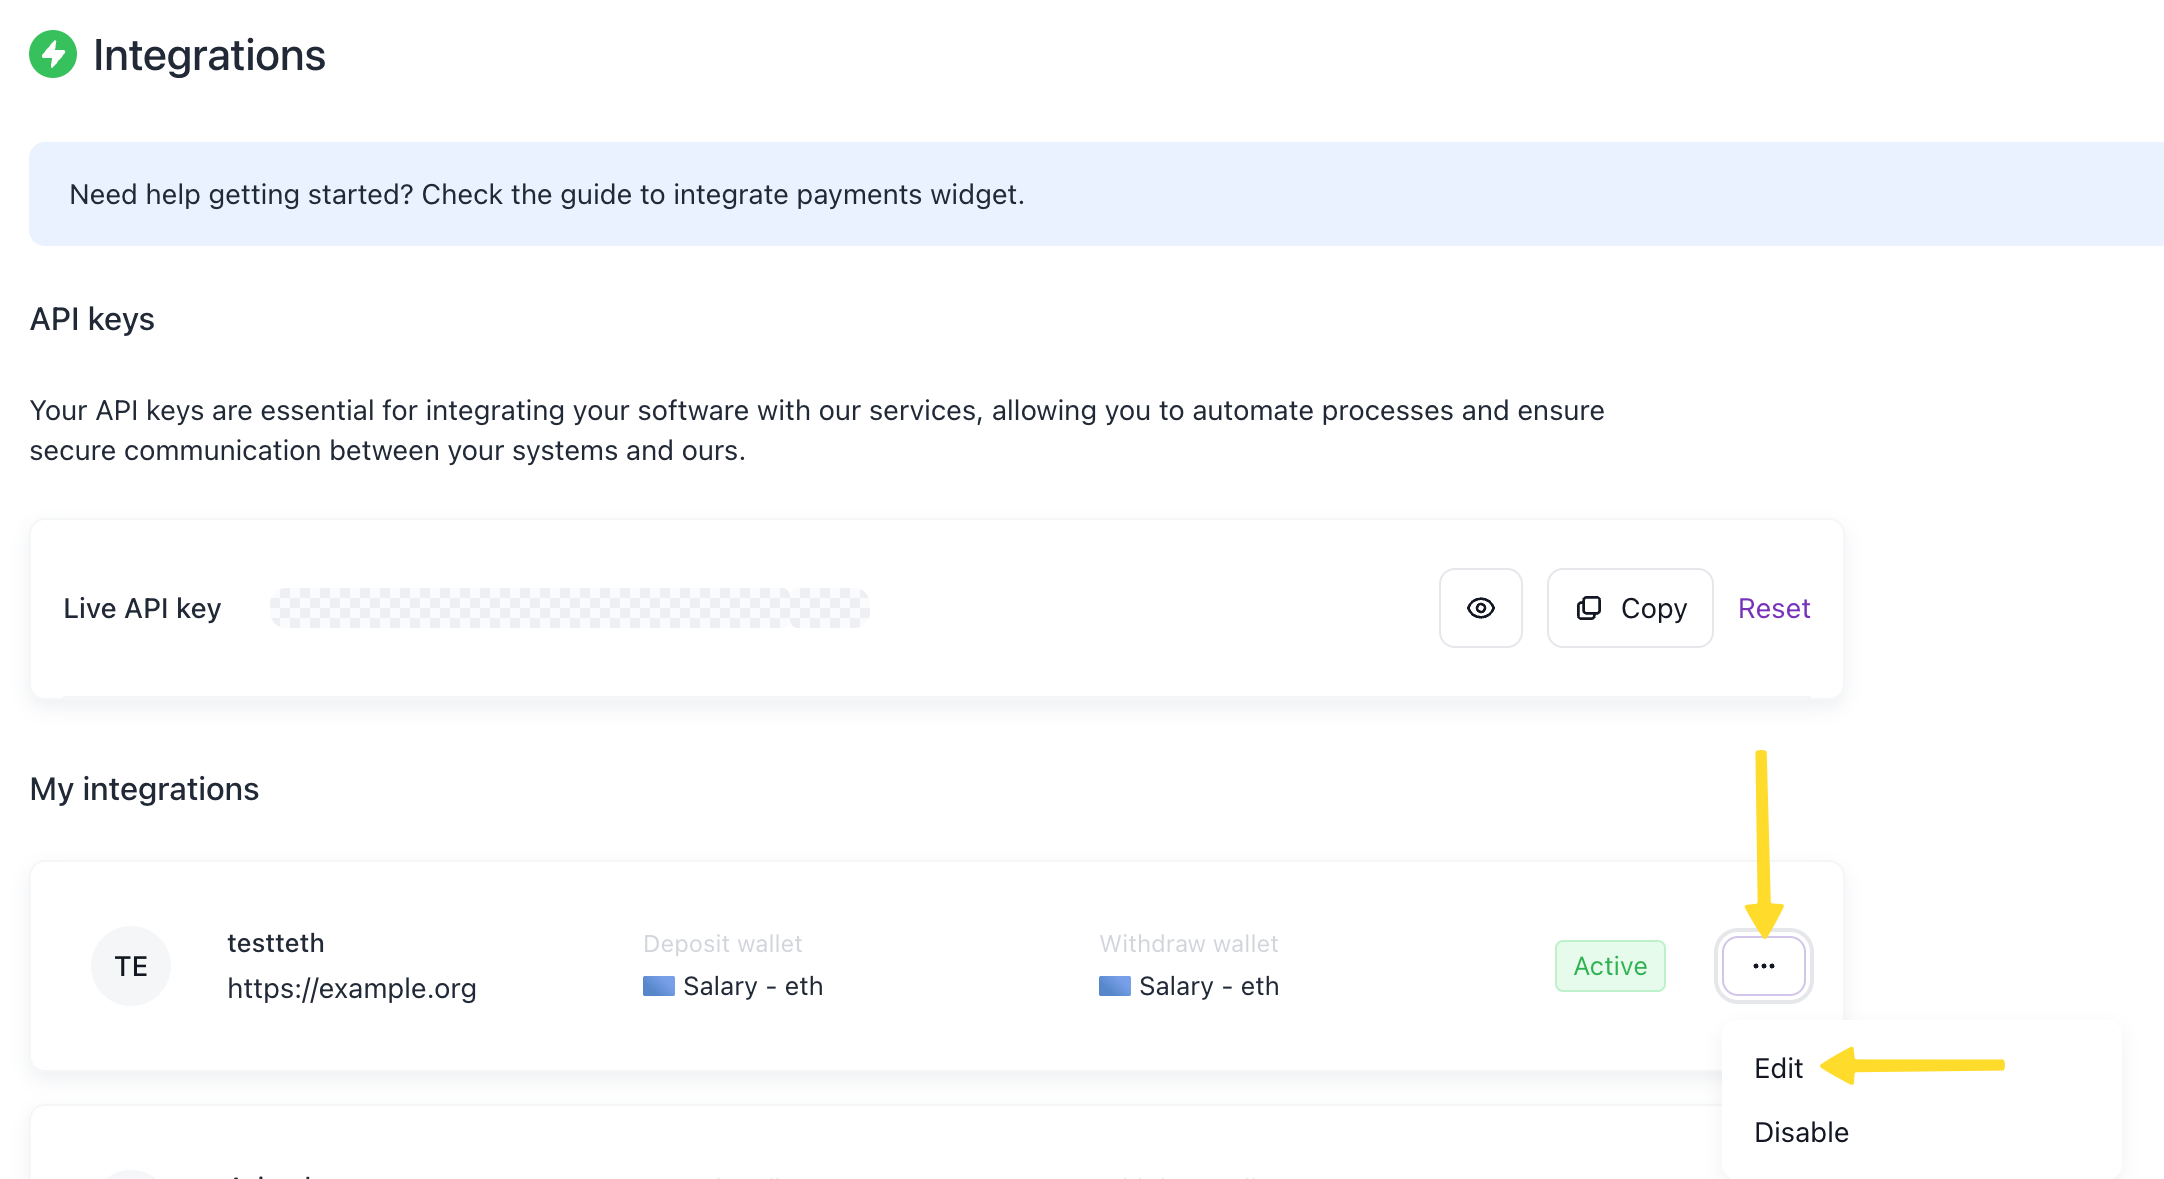This screenshot has width=2164, height=1179.
Task: Click the Deposit wallet card icon
Action: [658, 986]
